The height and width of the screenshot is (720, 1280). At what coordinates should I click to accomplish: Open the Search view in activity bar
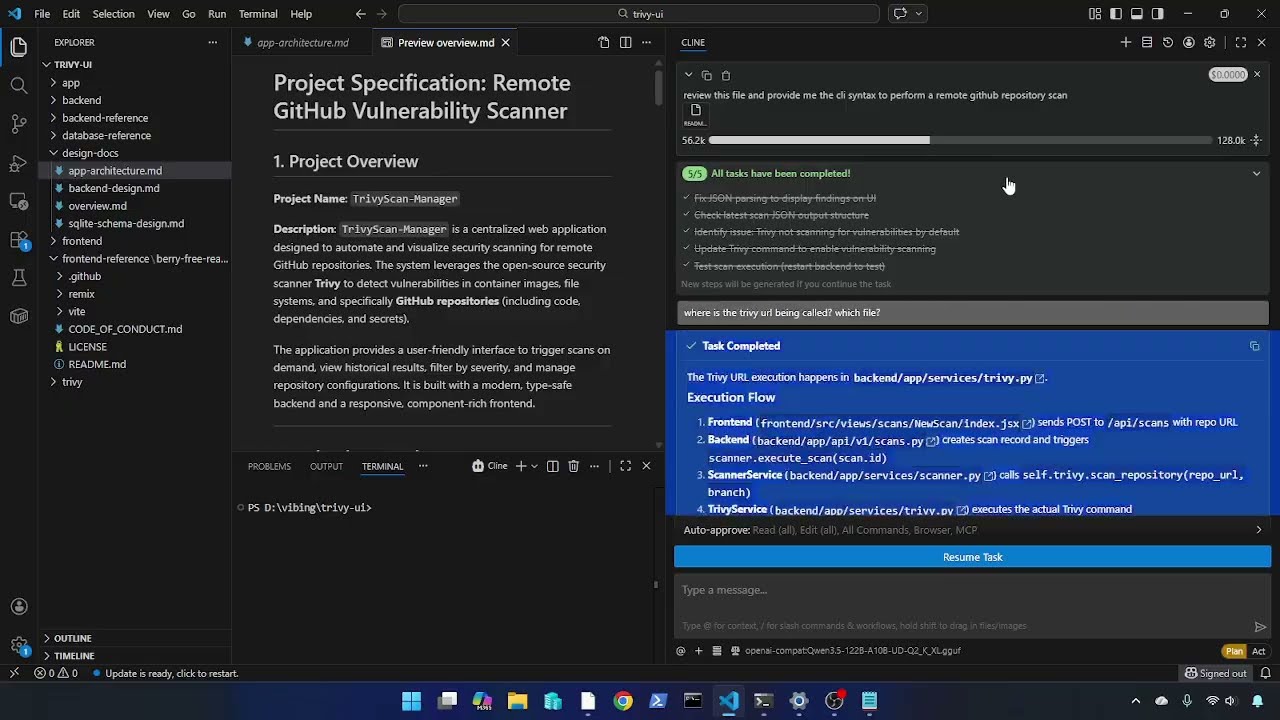click(19, 85)
